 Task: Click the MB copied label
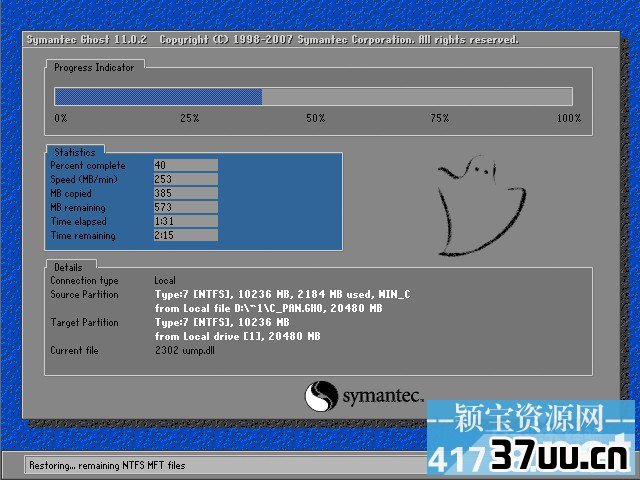tap(71, 193)
